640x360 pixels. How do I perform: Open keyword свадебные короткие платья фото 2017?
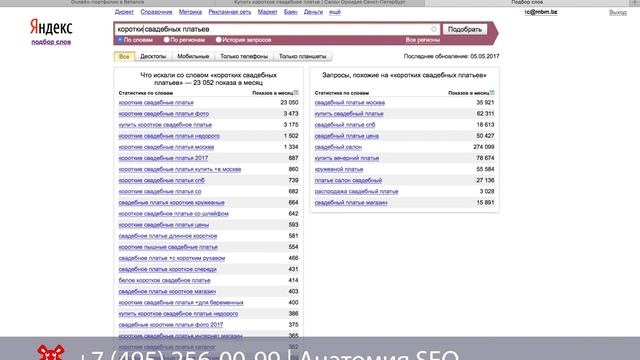(x=171, y=324)
